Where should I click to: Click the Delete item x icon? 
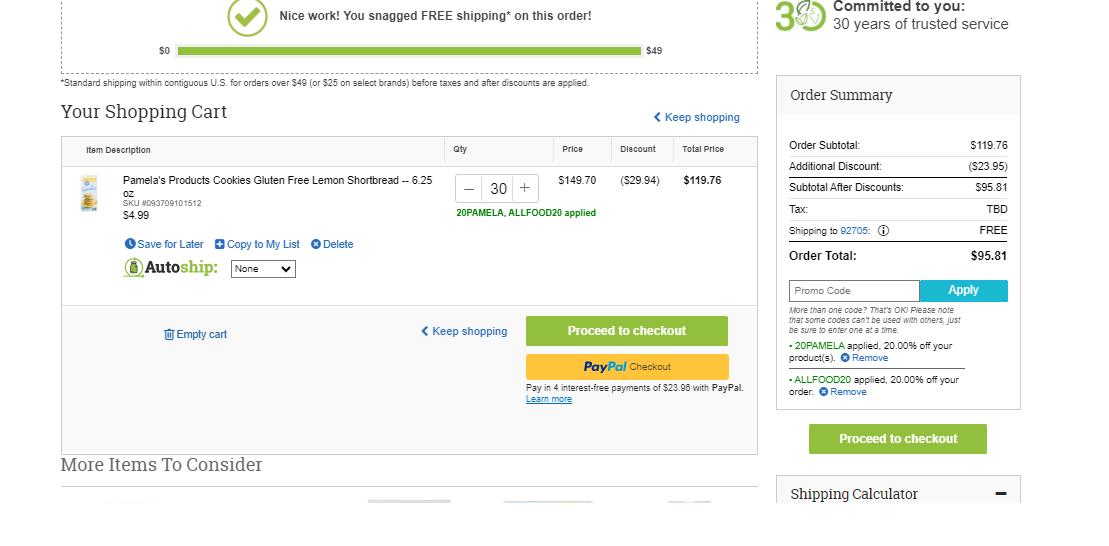pos(315,244)
